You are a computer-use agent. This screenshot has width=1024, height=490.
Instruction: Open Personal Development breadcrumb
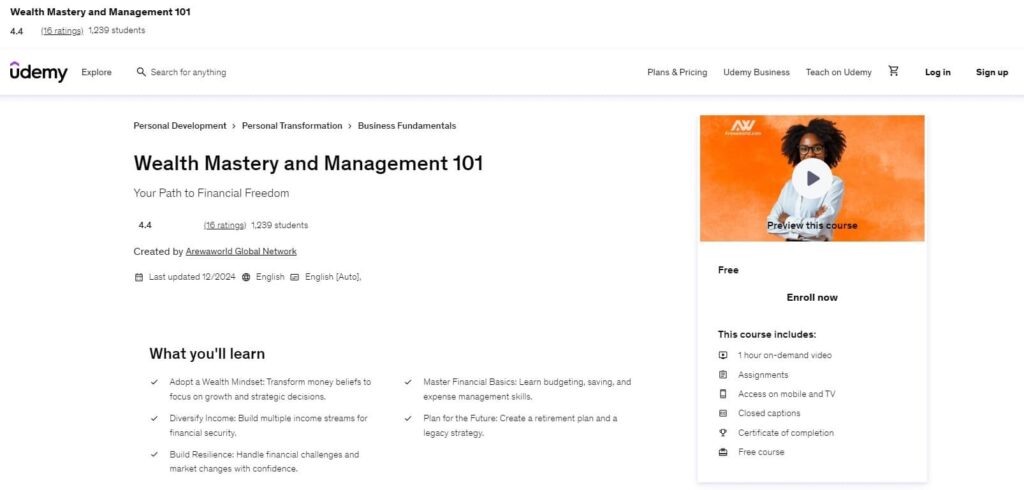coord(180,126)
